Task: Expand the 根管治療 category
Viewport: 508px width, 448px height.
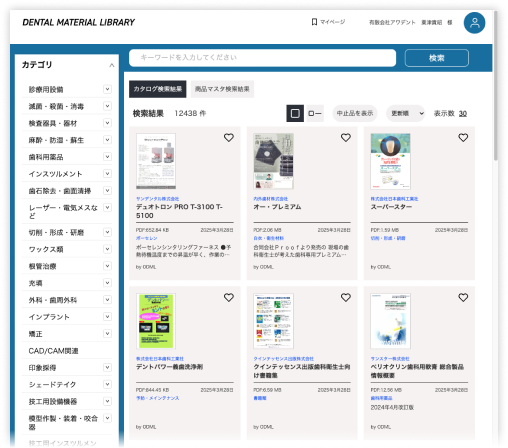Action: coord(107,266)
